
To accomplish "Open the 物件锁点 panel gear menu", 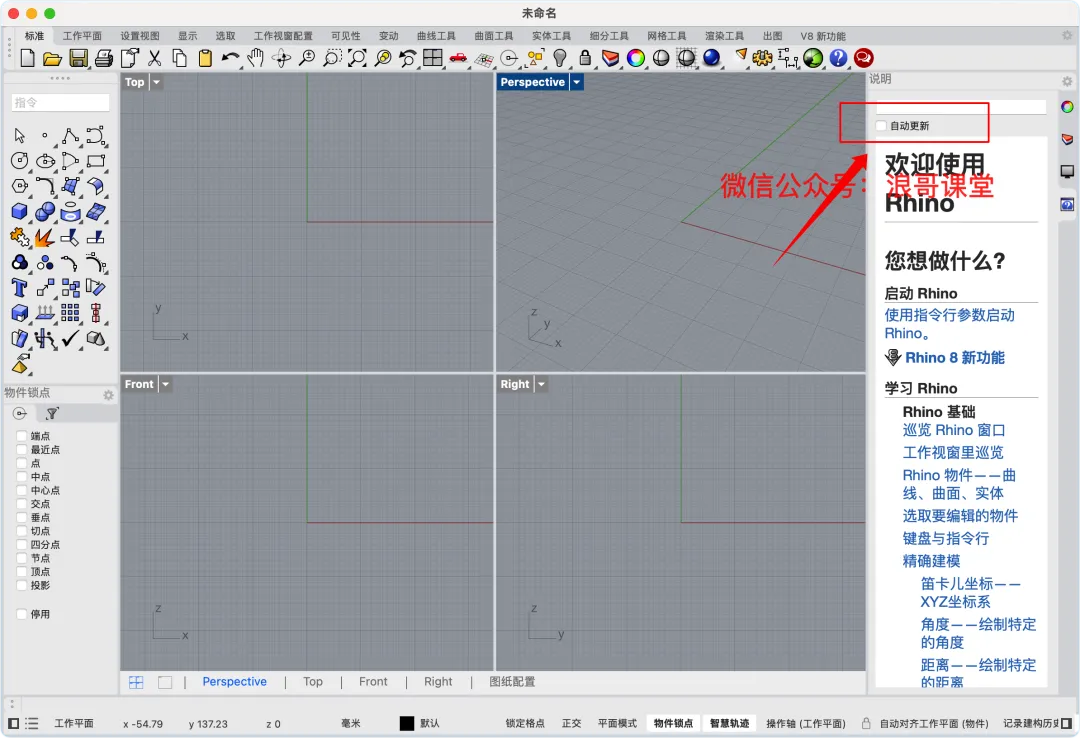I will click(x=108, y=395).
